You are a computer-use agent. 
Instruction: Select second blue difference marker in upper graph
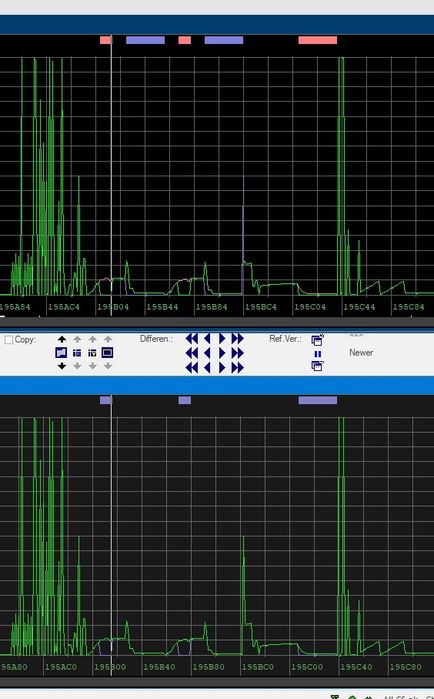point(224,40)
